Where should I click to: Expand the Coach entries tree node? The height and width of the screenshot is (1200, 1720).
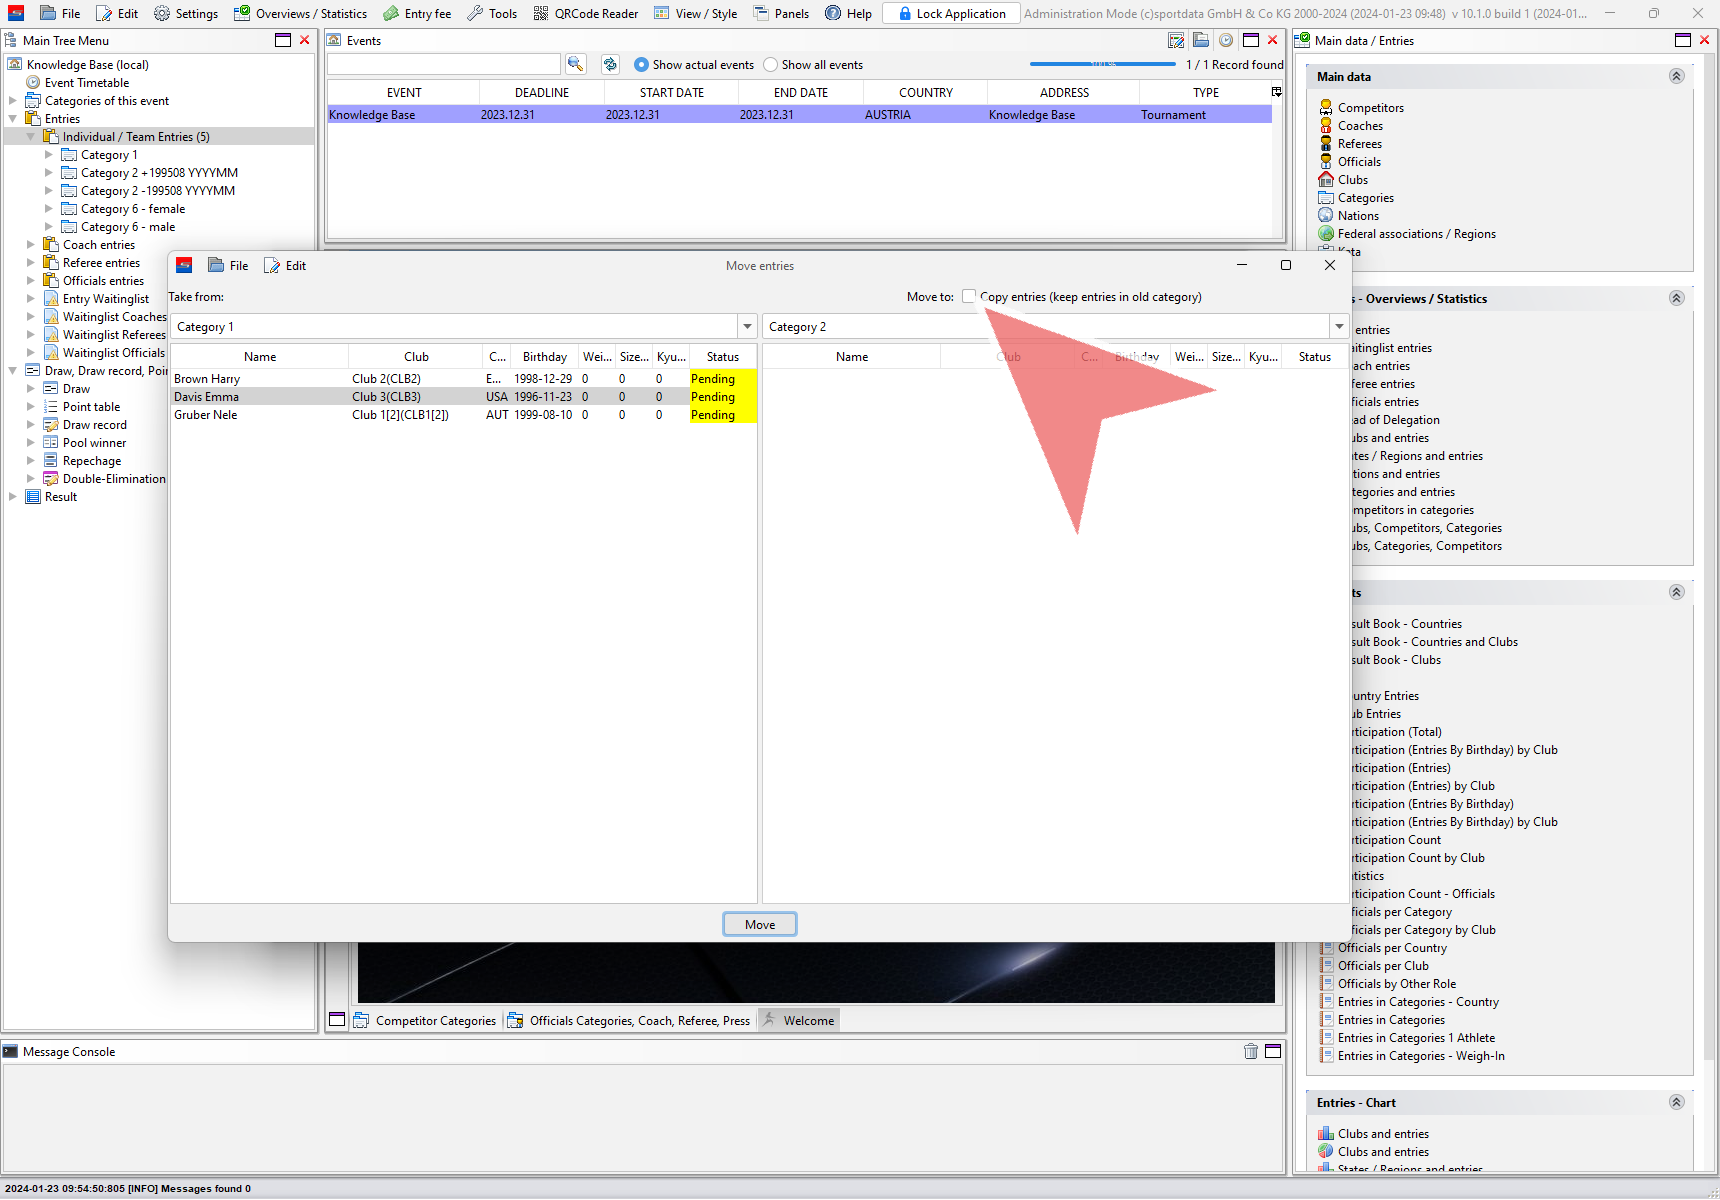30,244
